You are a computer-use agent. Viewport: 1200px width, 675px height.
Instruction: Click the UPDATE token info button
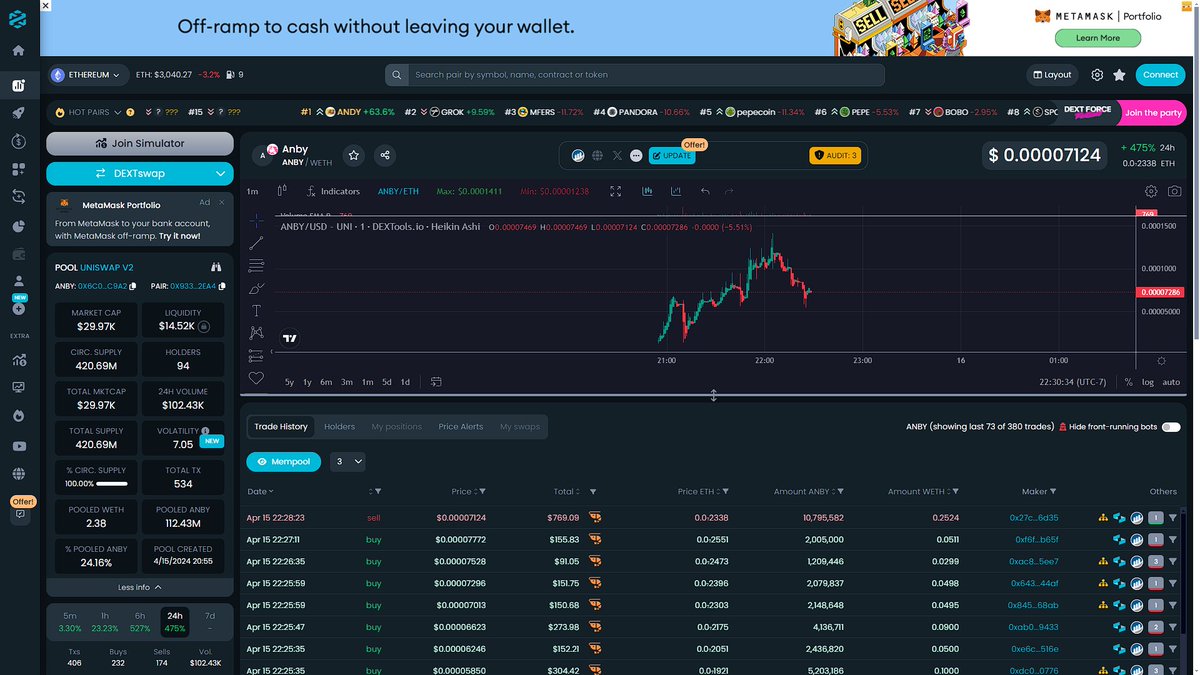(672, 155)
